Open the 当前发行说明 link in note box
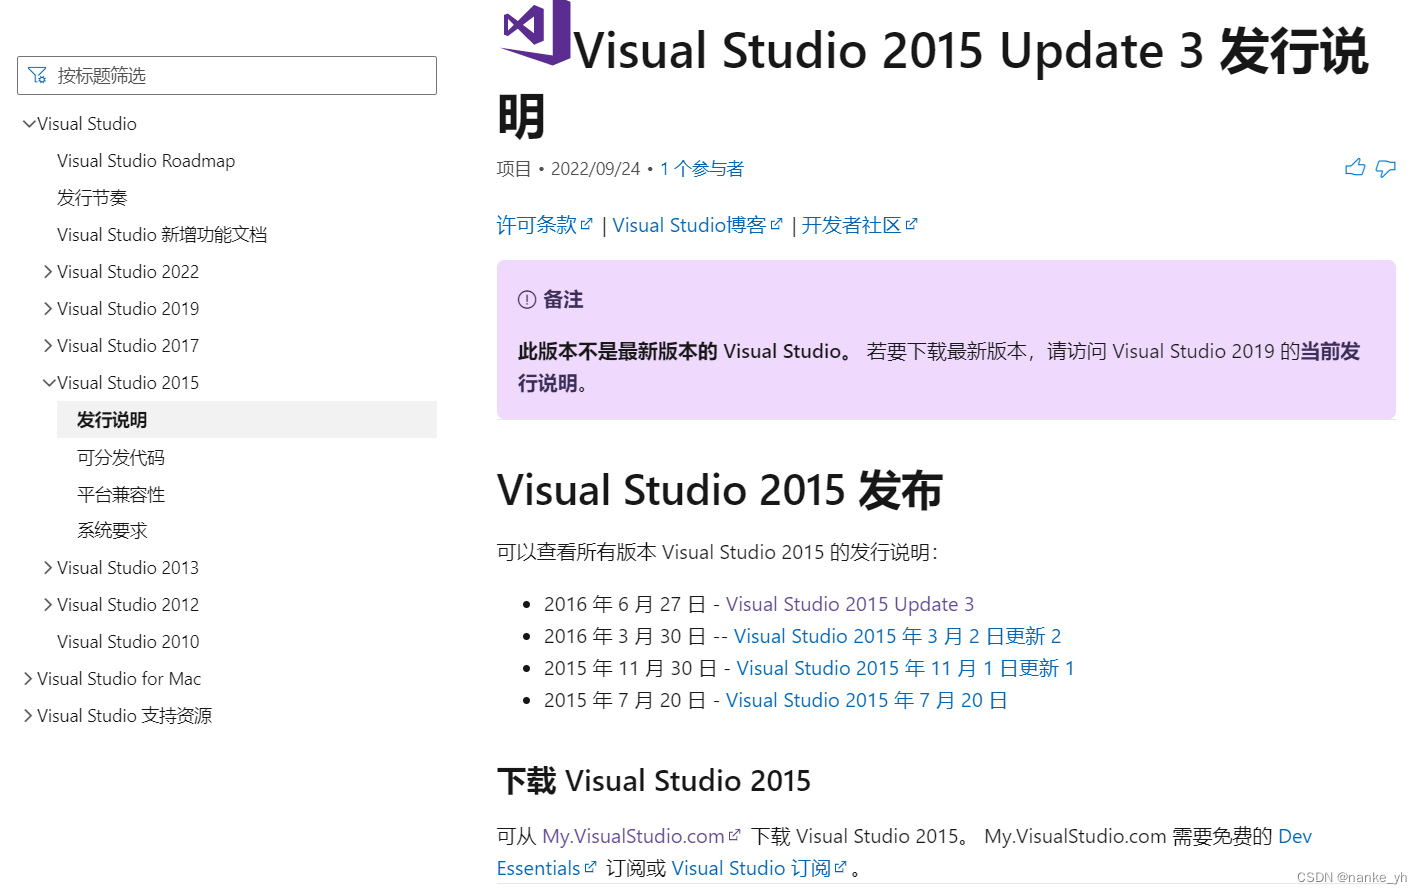 1330,351
